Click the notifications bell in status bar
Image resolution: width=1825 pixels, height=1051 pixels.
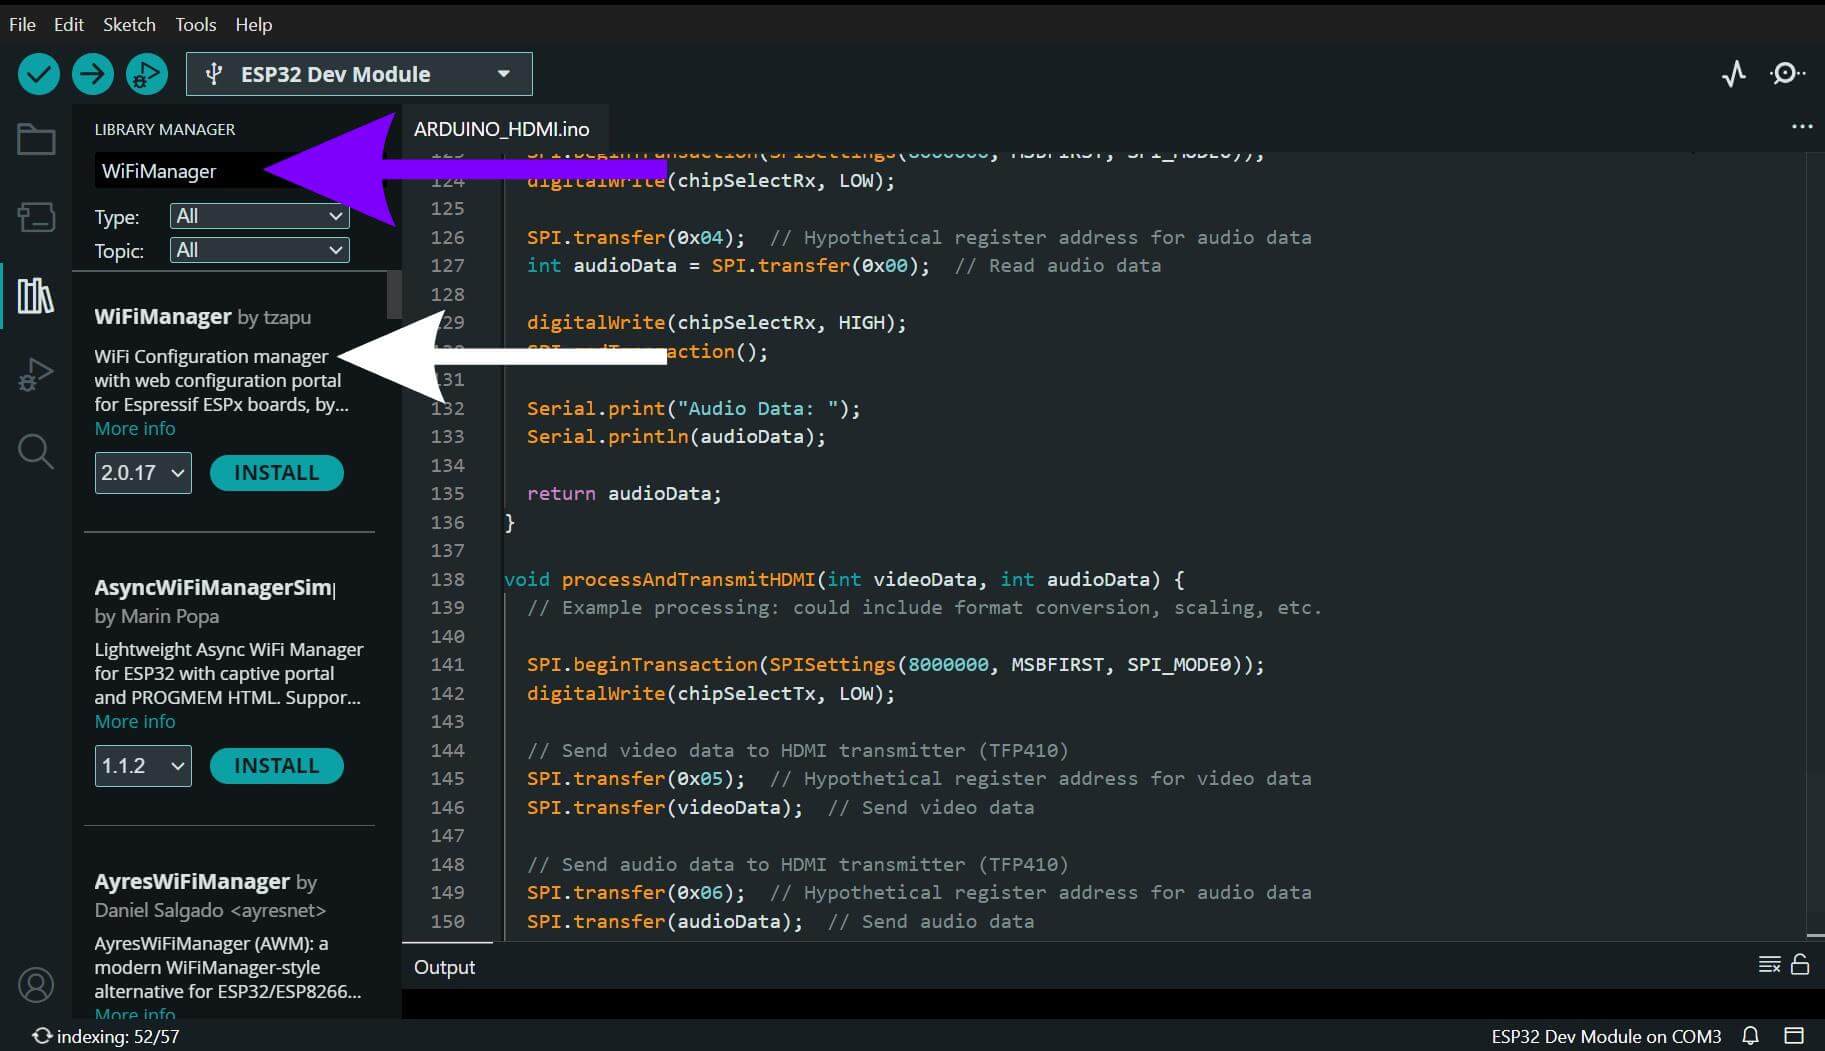(1751, 1036)
